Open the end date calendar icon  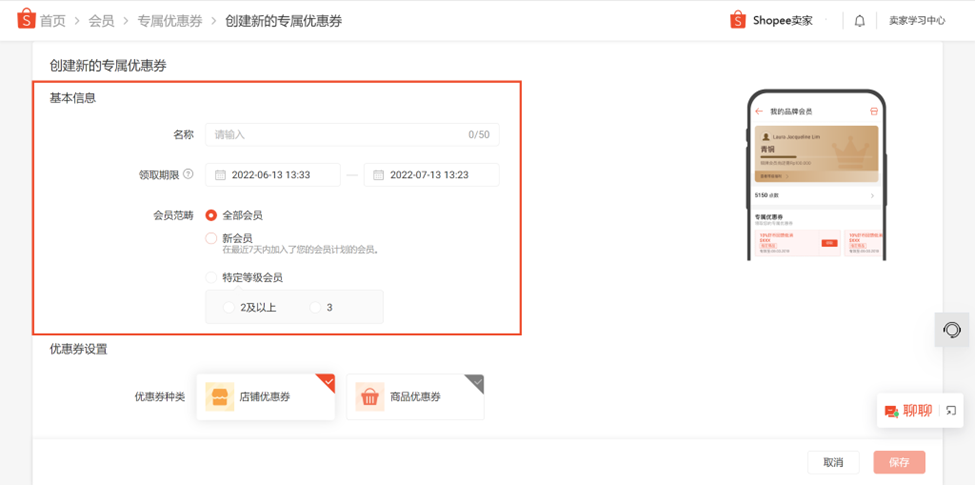(x=378, y=175)
